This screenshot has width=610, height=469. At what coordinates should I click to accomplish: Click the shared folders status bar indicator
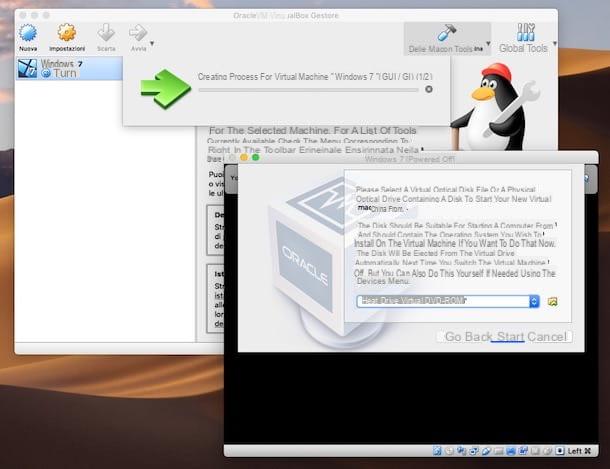point(499,451)
